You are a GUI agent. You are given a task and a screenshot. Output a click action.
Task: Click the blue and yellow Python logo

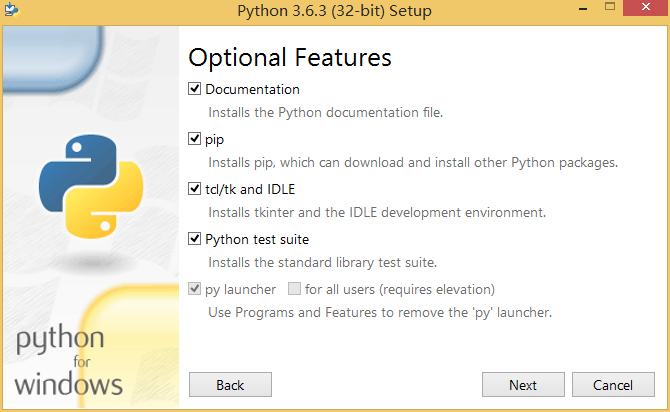pos(91,186)
